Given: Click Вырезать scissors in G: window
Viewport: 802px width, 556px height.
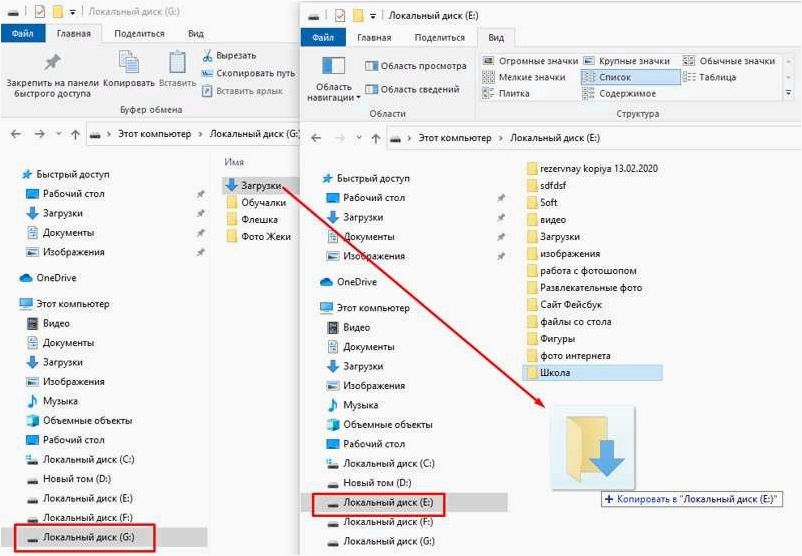Looking at the screenshot, I should click(x=207, y=56).
